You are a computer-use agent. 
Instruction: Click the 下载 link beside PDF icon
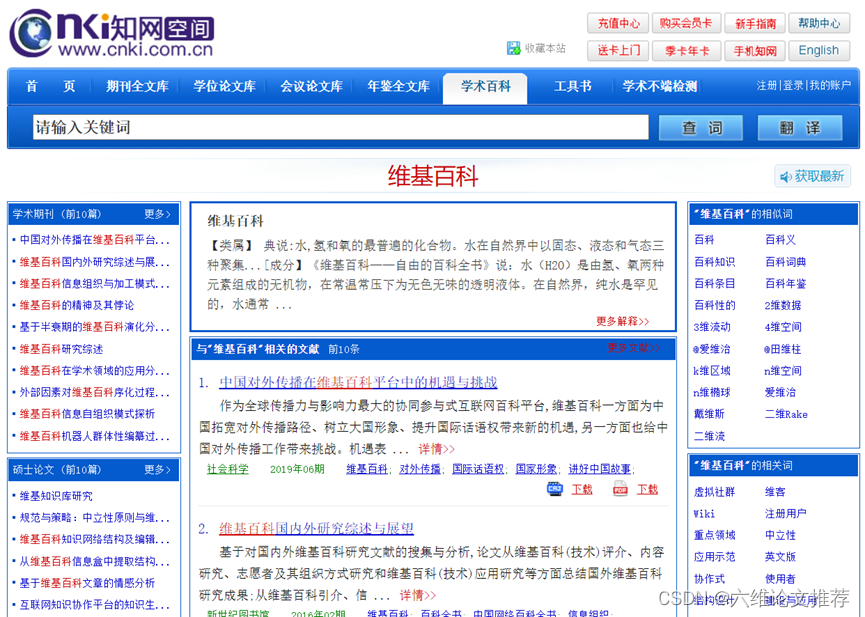click(x=647, y=490)
